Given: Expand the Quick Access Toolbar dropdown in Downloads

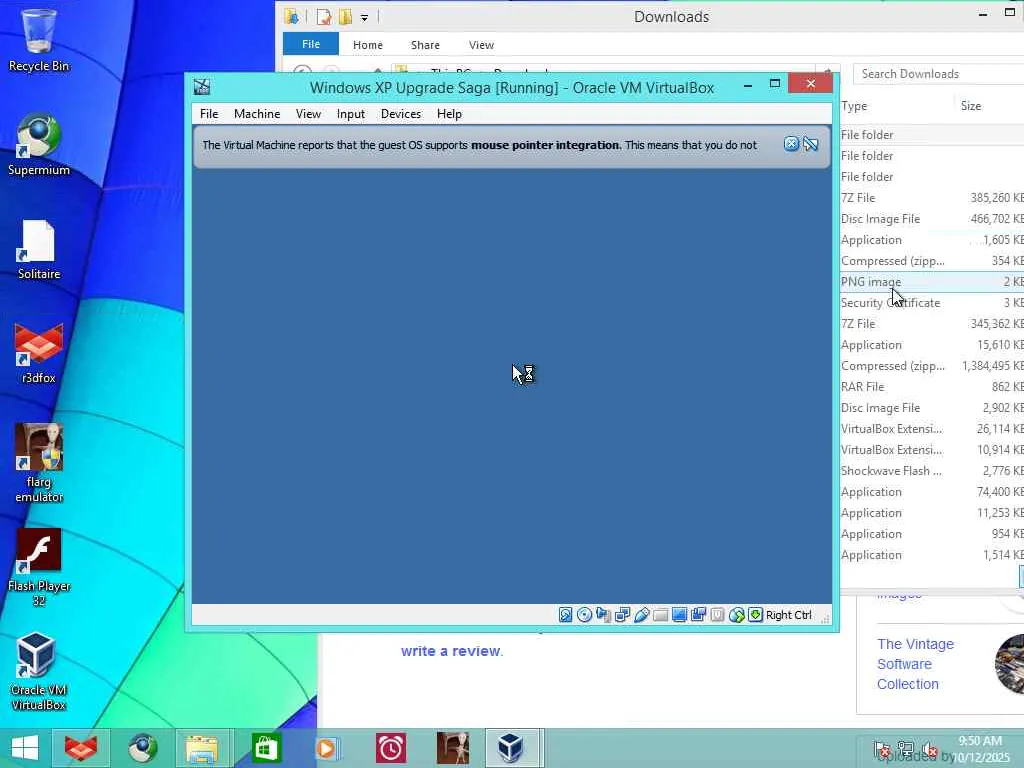Looking at the screenshot, I should click(364, 18).
